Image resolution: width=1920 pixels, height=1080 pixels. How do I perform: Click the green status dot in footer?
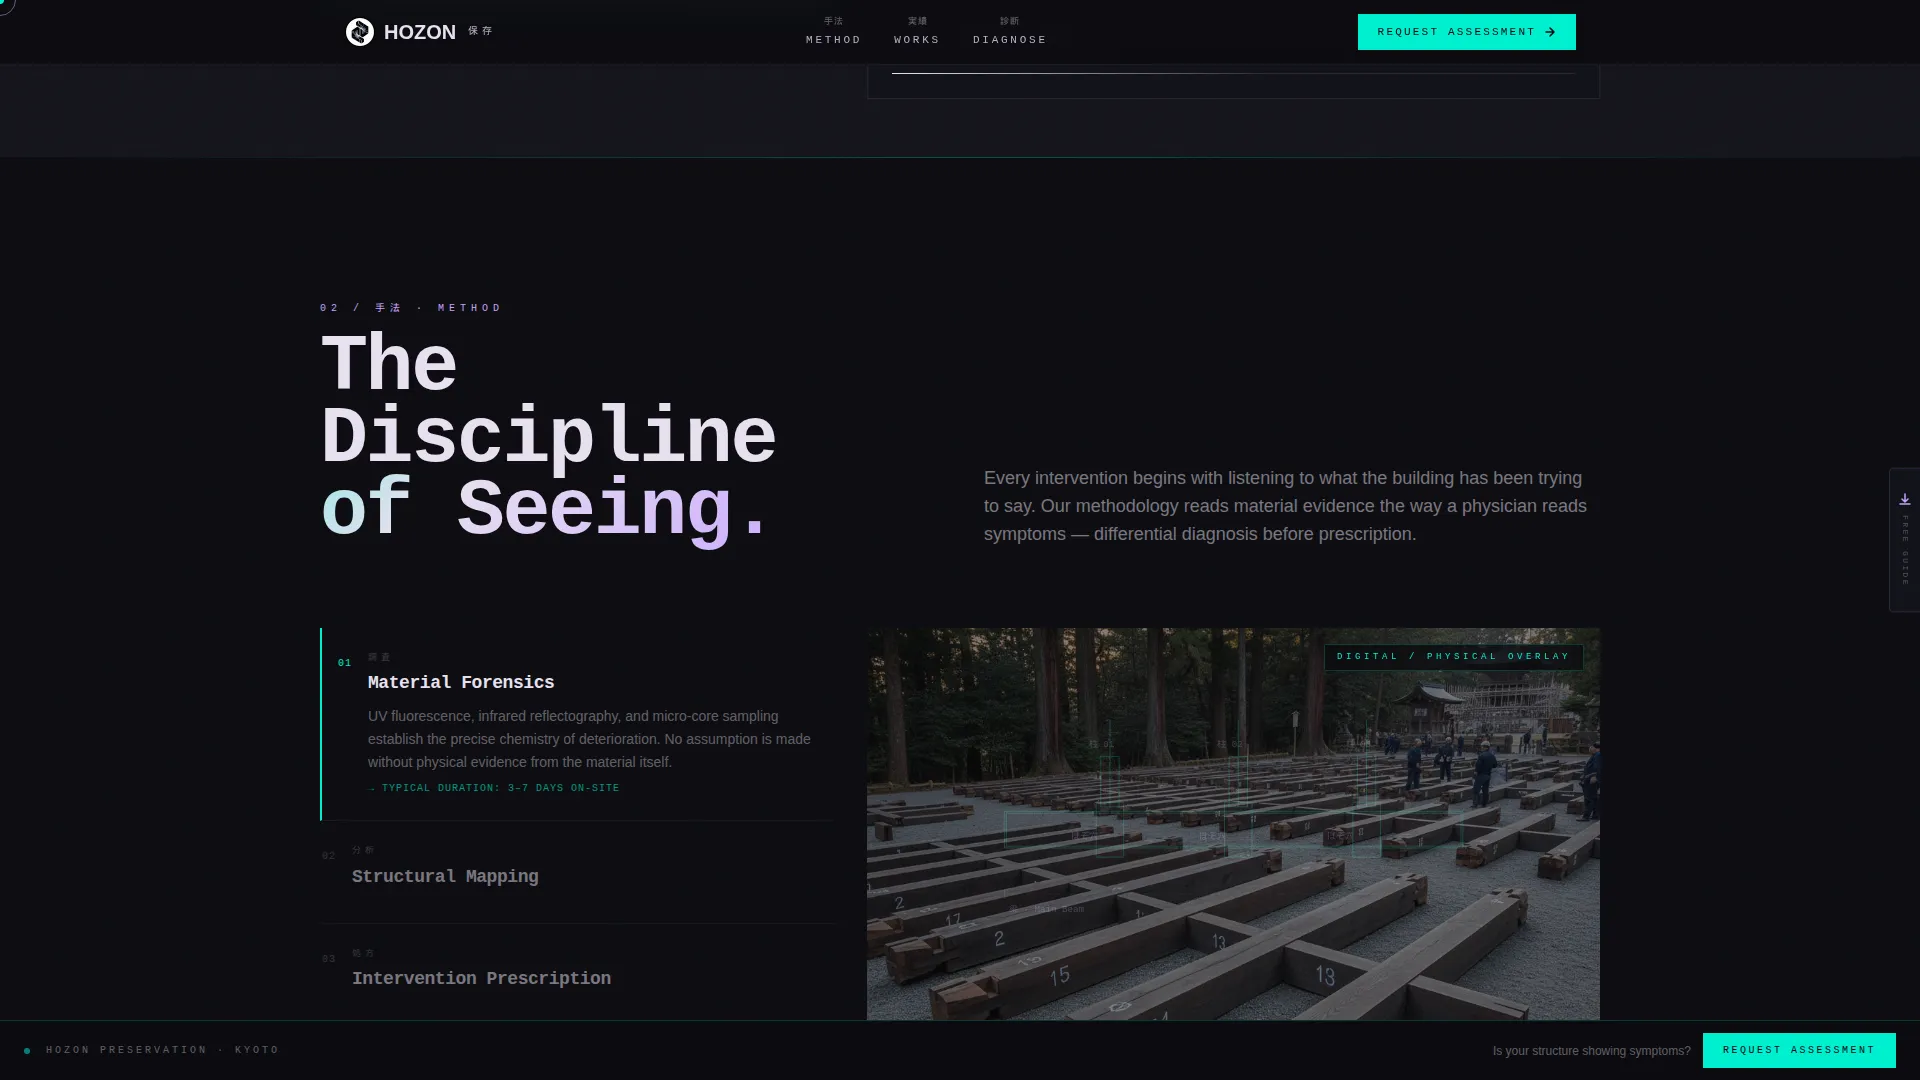pyautogui.click(x=27, y=1051)
